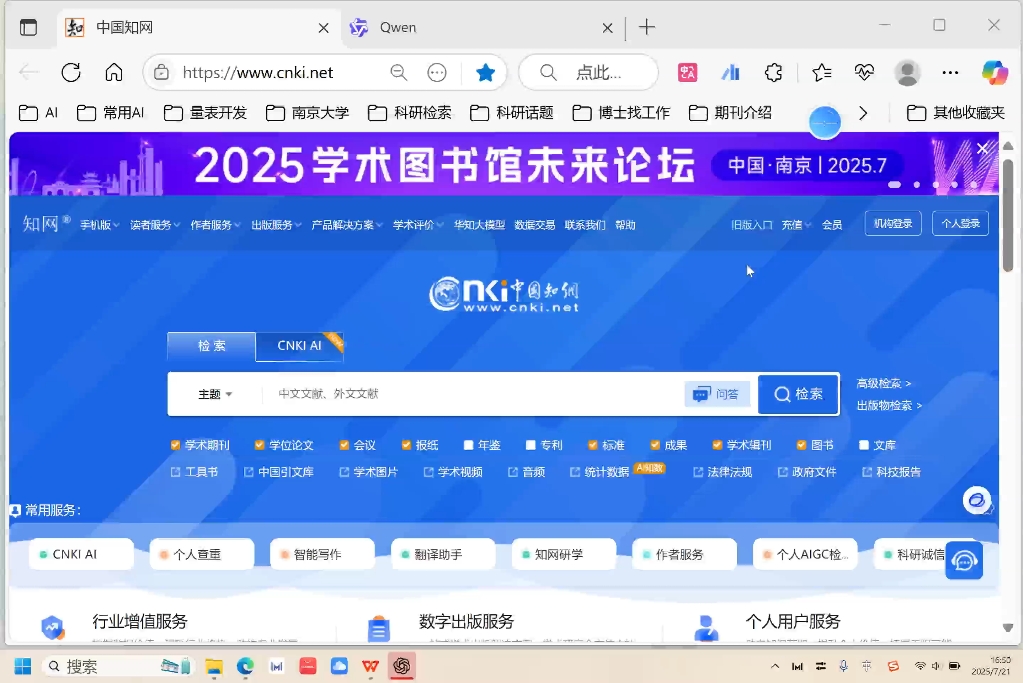This screenshot has height=683, width=1023.
Task: Enable the 文库 checkbox
Action: point(864,445)
